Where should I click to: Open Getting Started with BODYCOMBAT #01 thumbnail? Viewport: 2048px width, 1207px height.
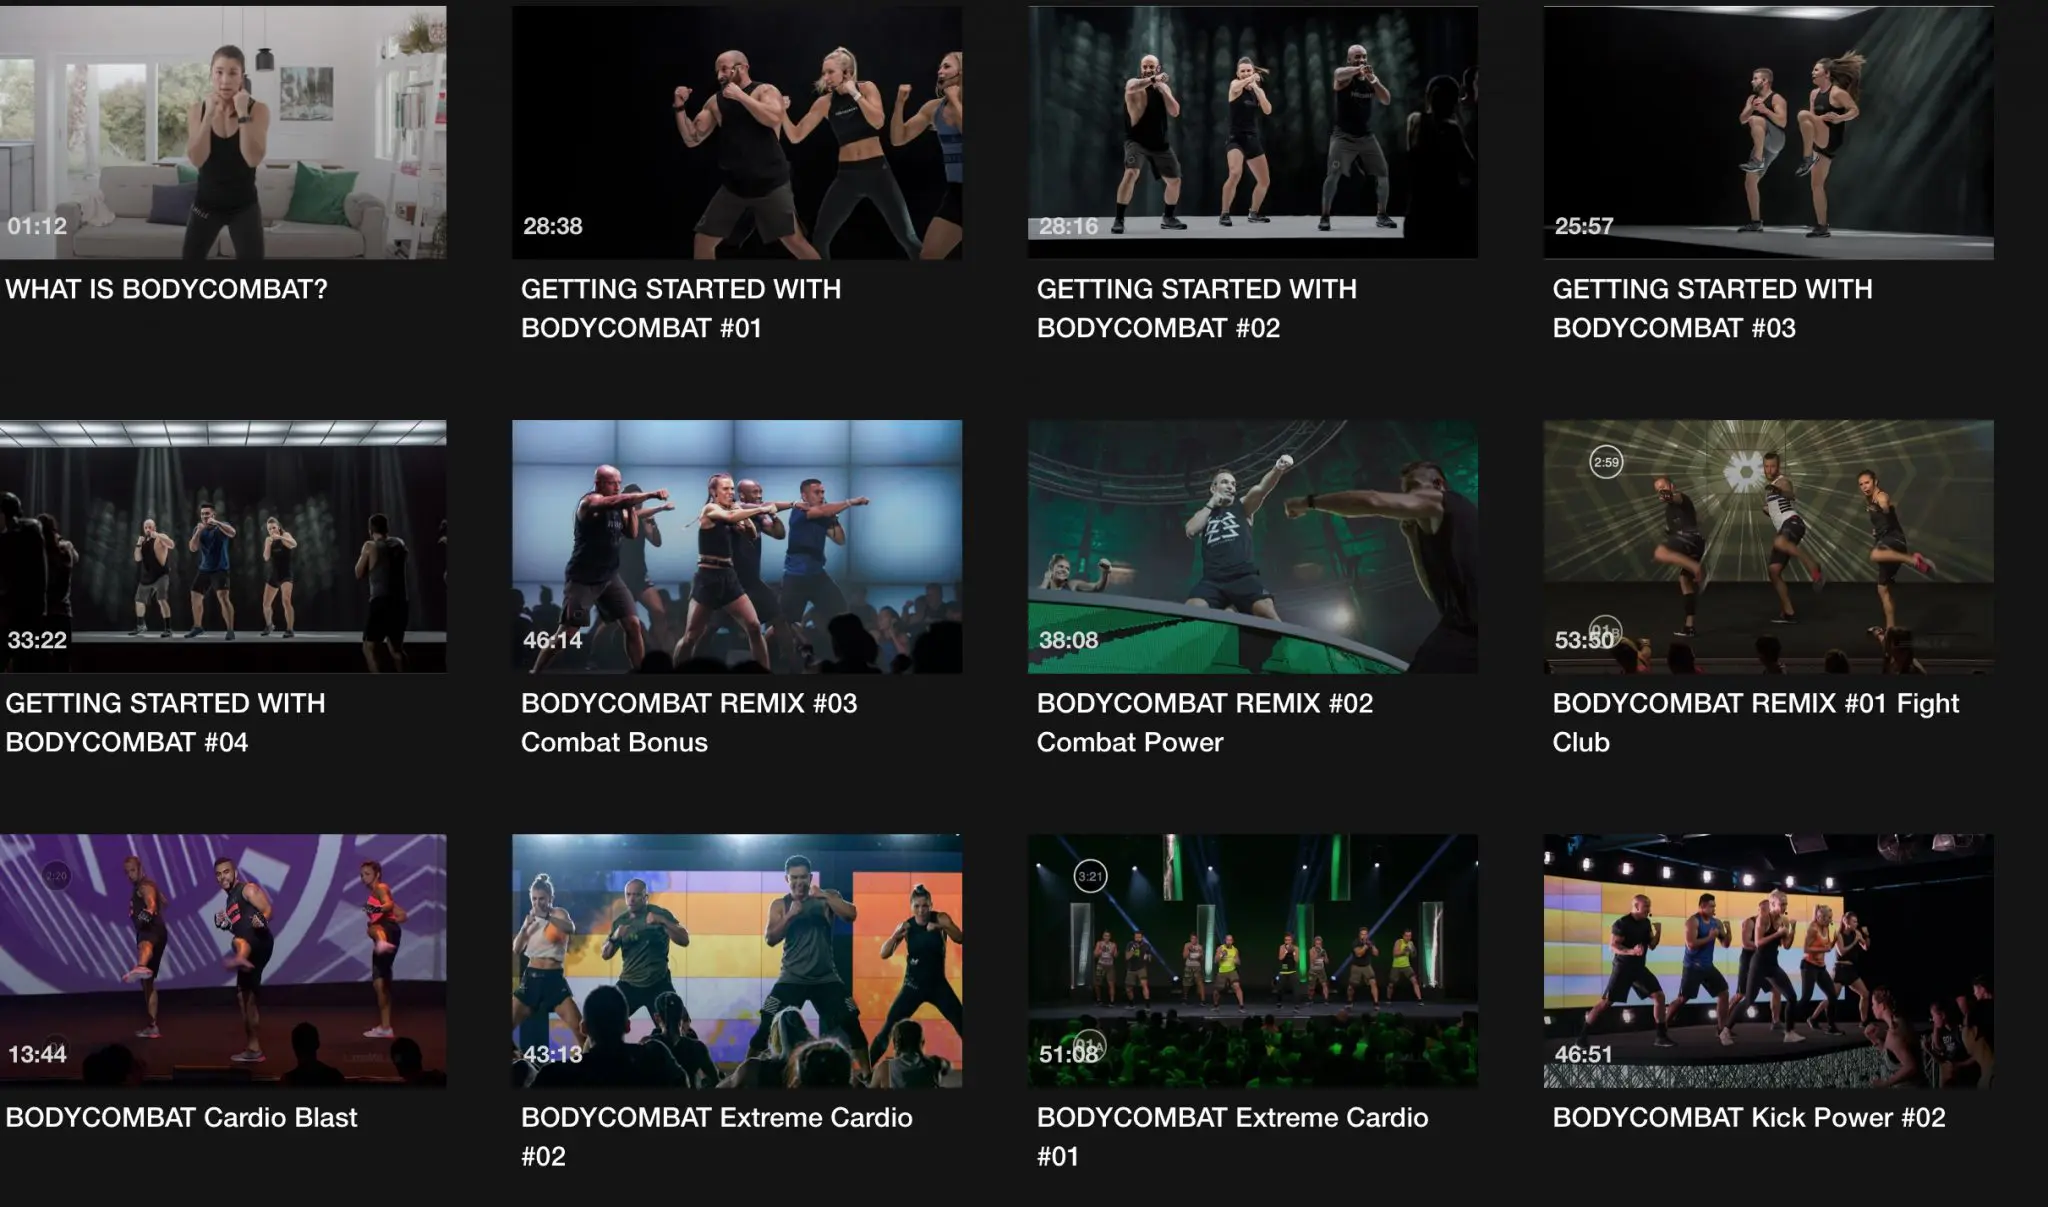pos(737,133)
